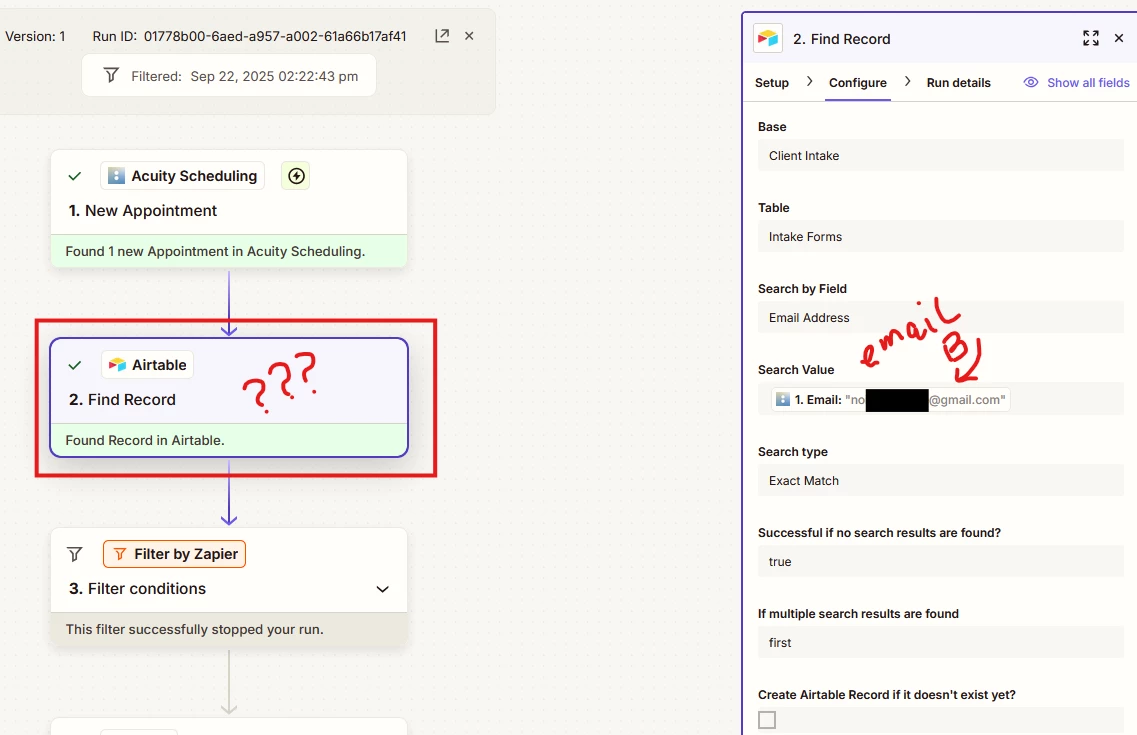Click the Search type Exact Match field
Viewport: 1137px width, 735px height.
click(x=940, y=481)
